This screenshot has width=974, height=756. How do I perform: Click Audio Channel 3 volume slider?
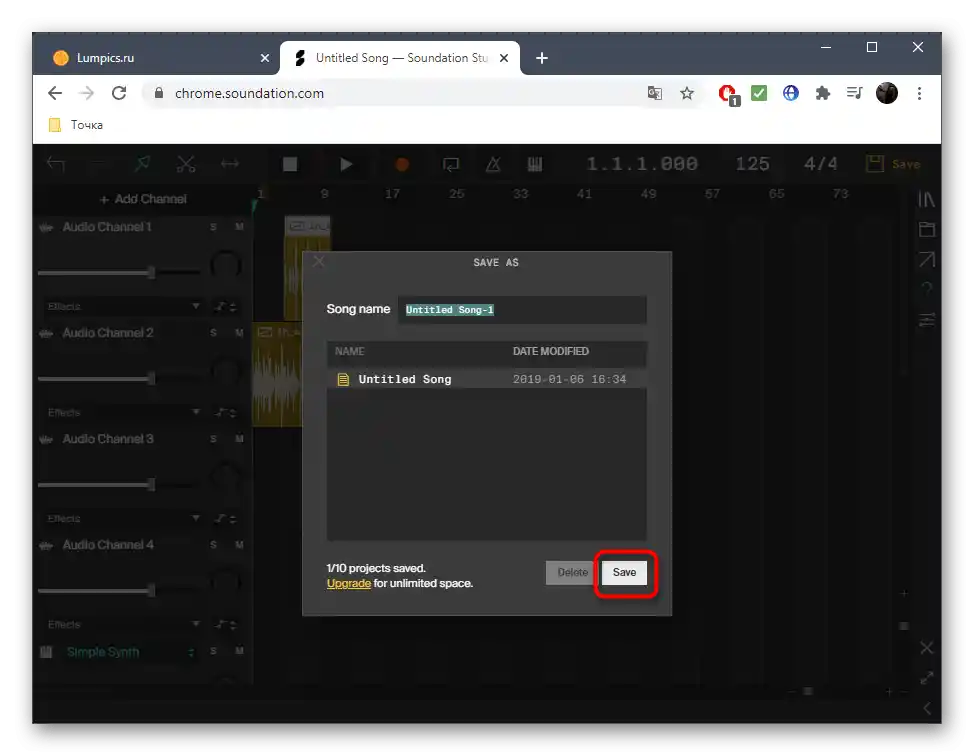coord(119,485)
